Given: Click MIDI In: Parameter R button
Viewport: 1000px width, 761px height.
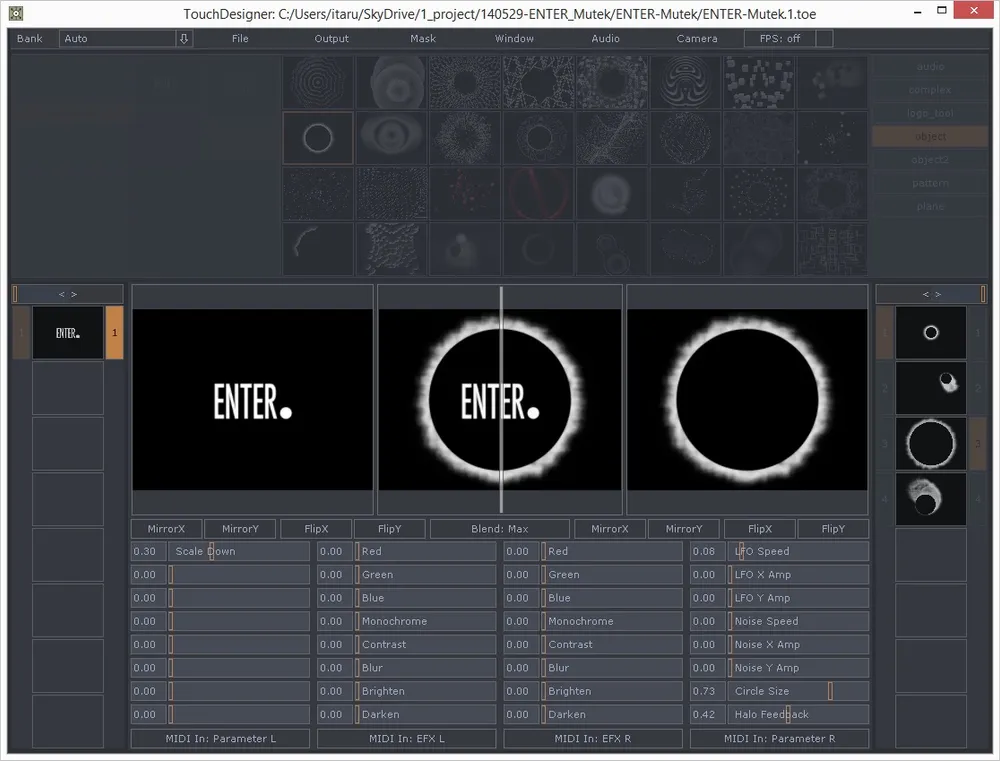Looking at the screenshot, I should coord(779,739).
